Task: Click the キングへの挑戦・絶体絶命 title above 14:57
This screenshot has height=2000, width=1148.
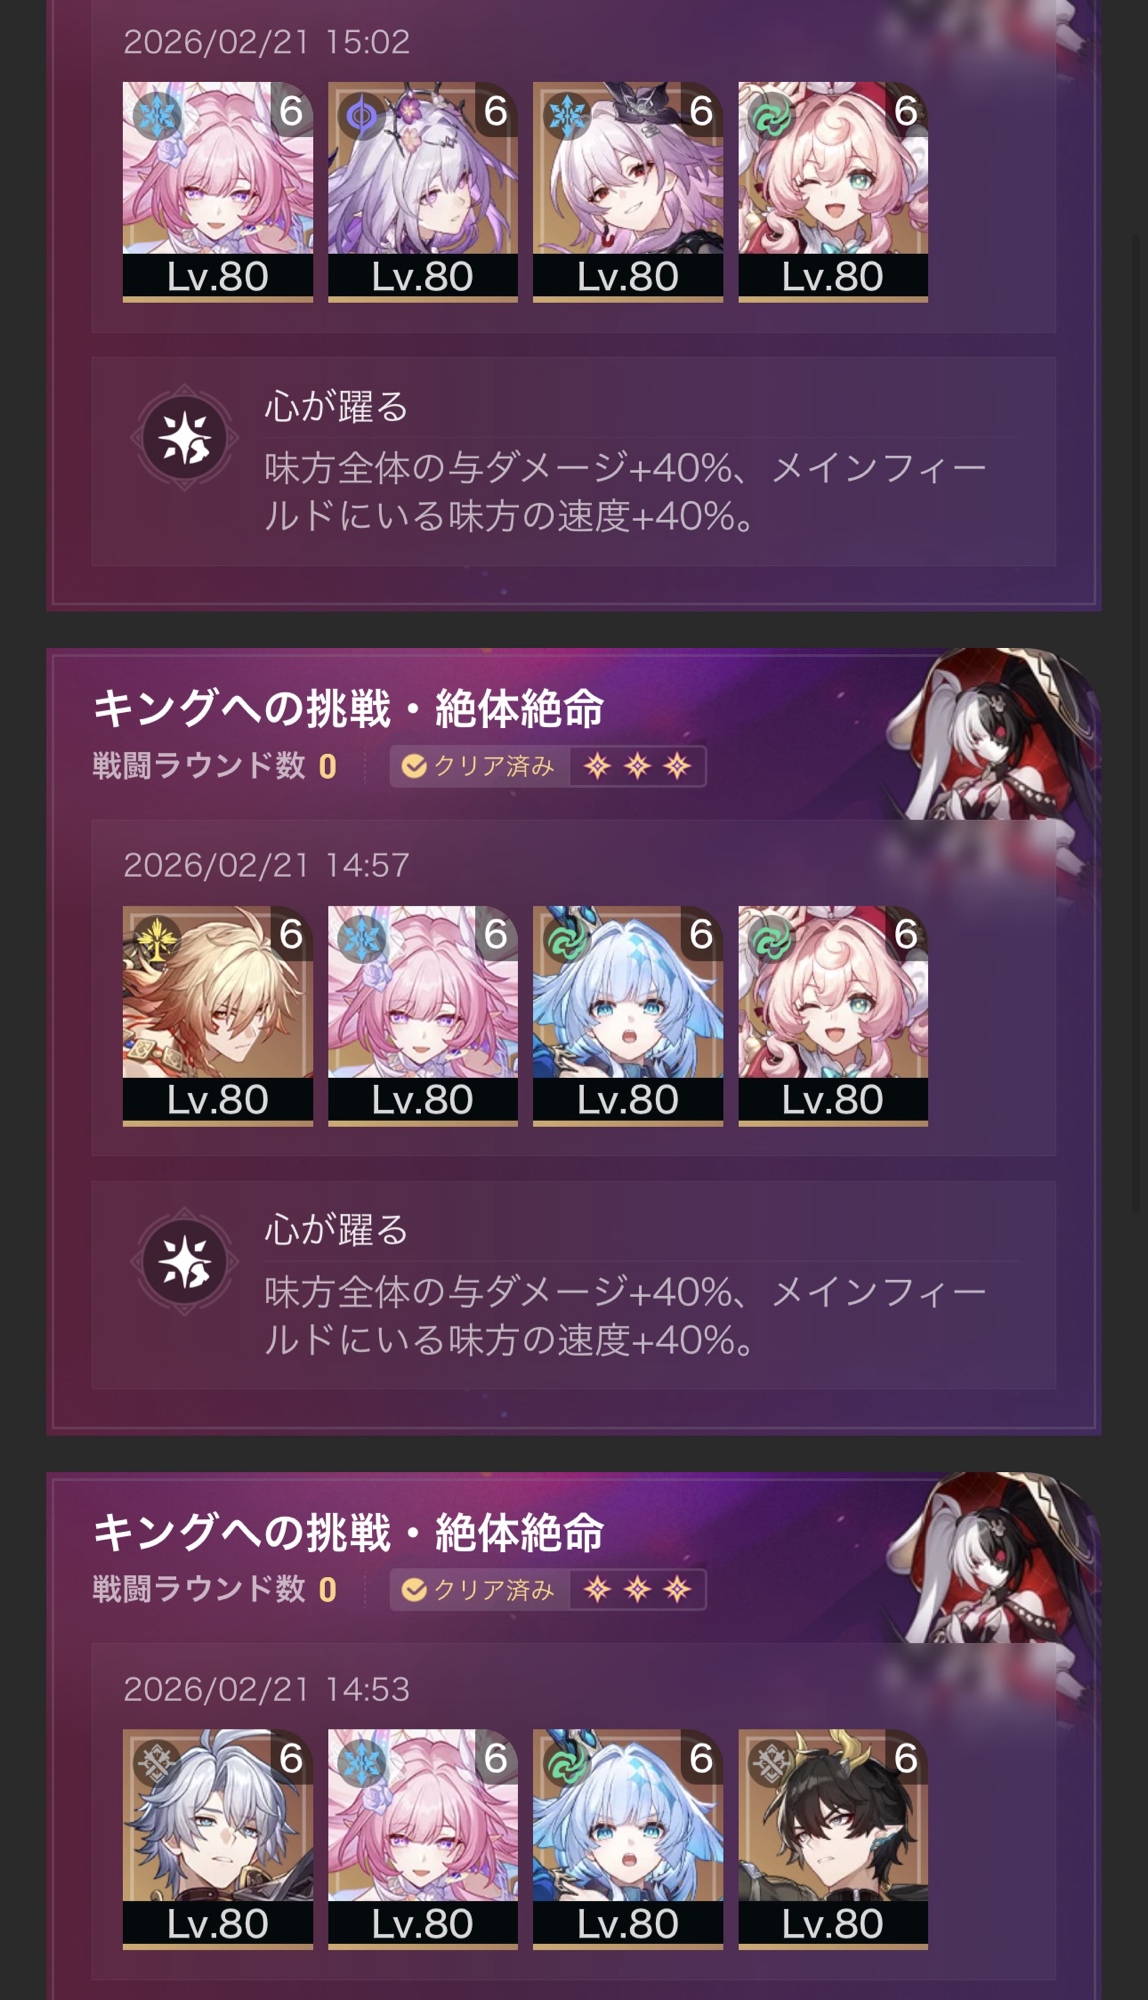Action: click(348, 709)
